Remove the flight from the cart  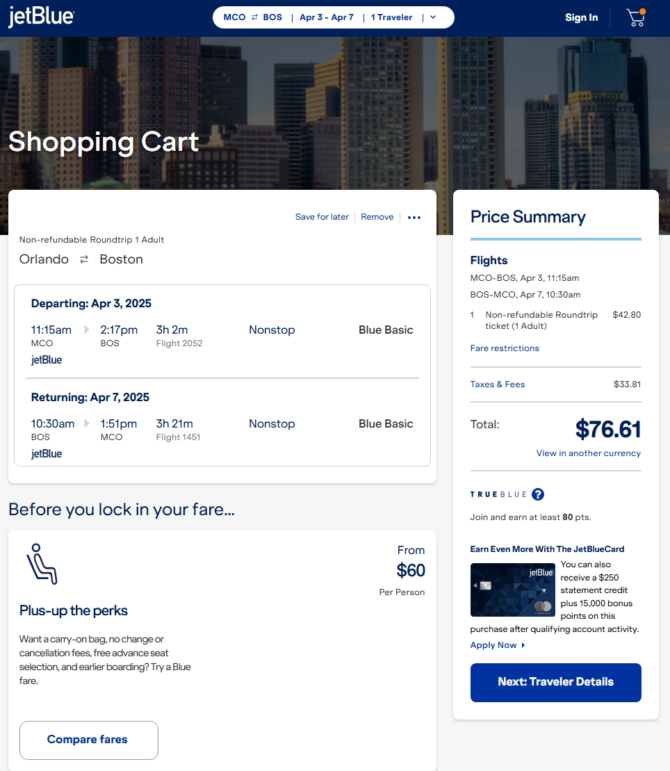tap(377, 217)
